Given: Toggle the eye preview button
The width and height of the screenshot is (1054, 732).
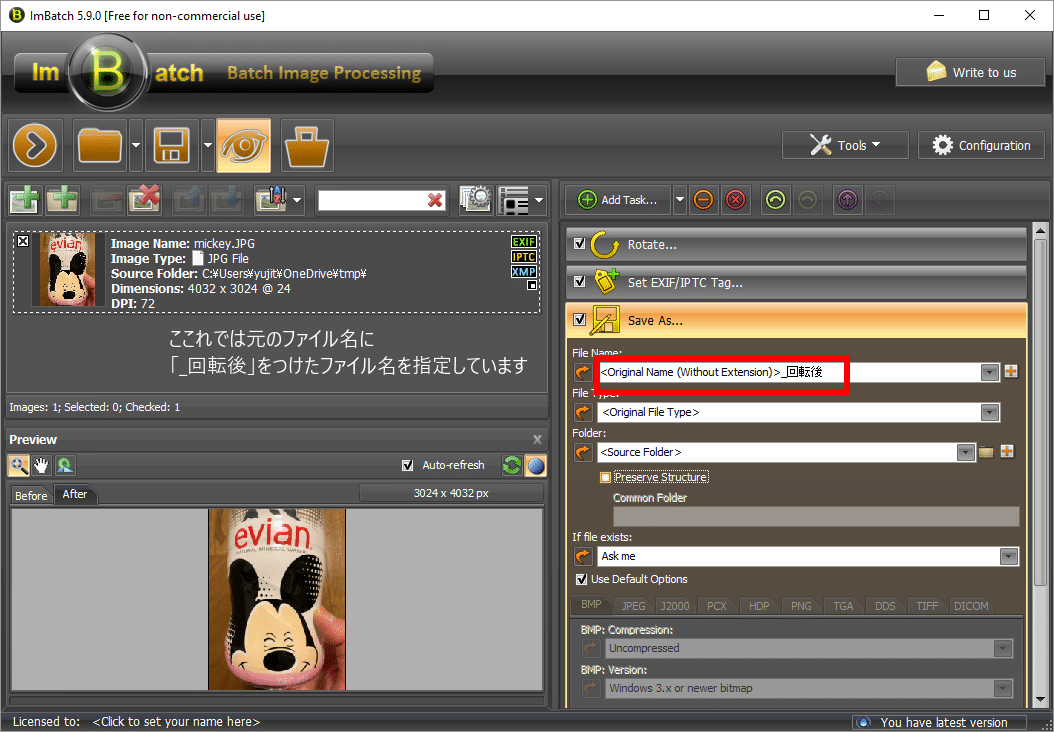Looking at the screenshot, I should pyautogui.click(x=243, y=146).
